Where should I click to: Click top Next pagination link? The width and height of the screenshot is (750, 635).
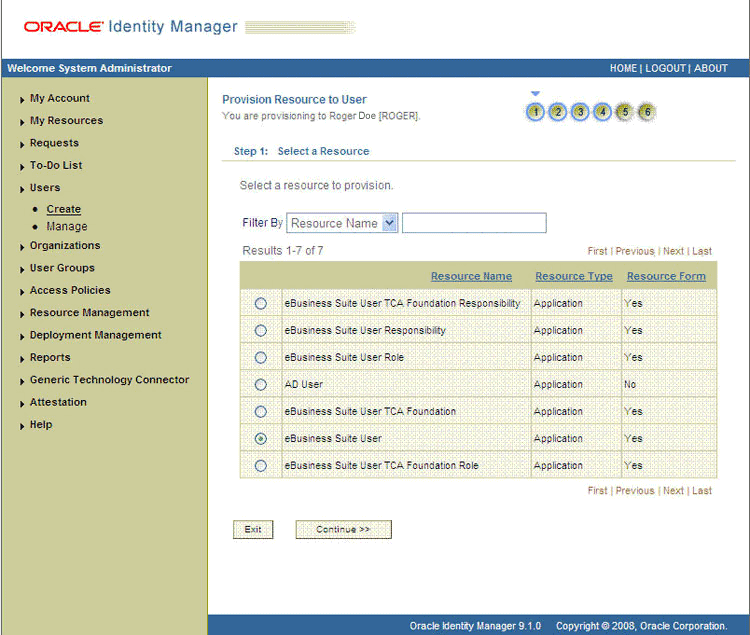click(x=673, y=251)
